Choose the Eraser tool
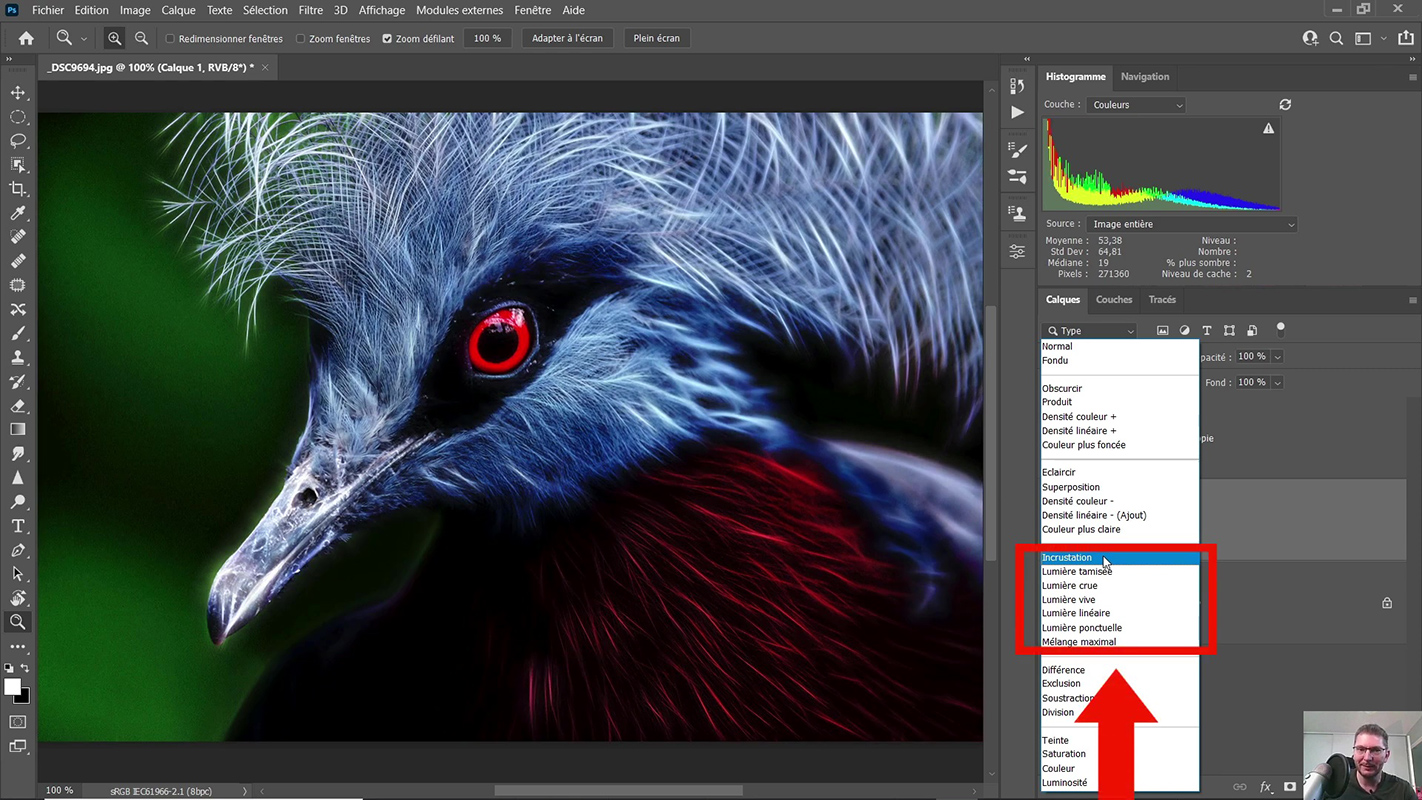The height and width of the screenshot is (800, 1422). 18,406
